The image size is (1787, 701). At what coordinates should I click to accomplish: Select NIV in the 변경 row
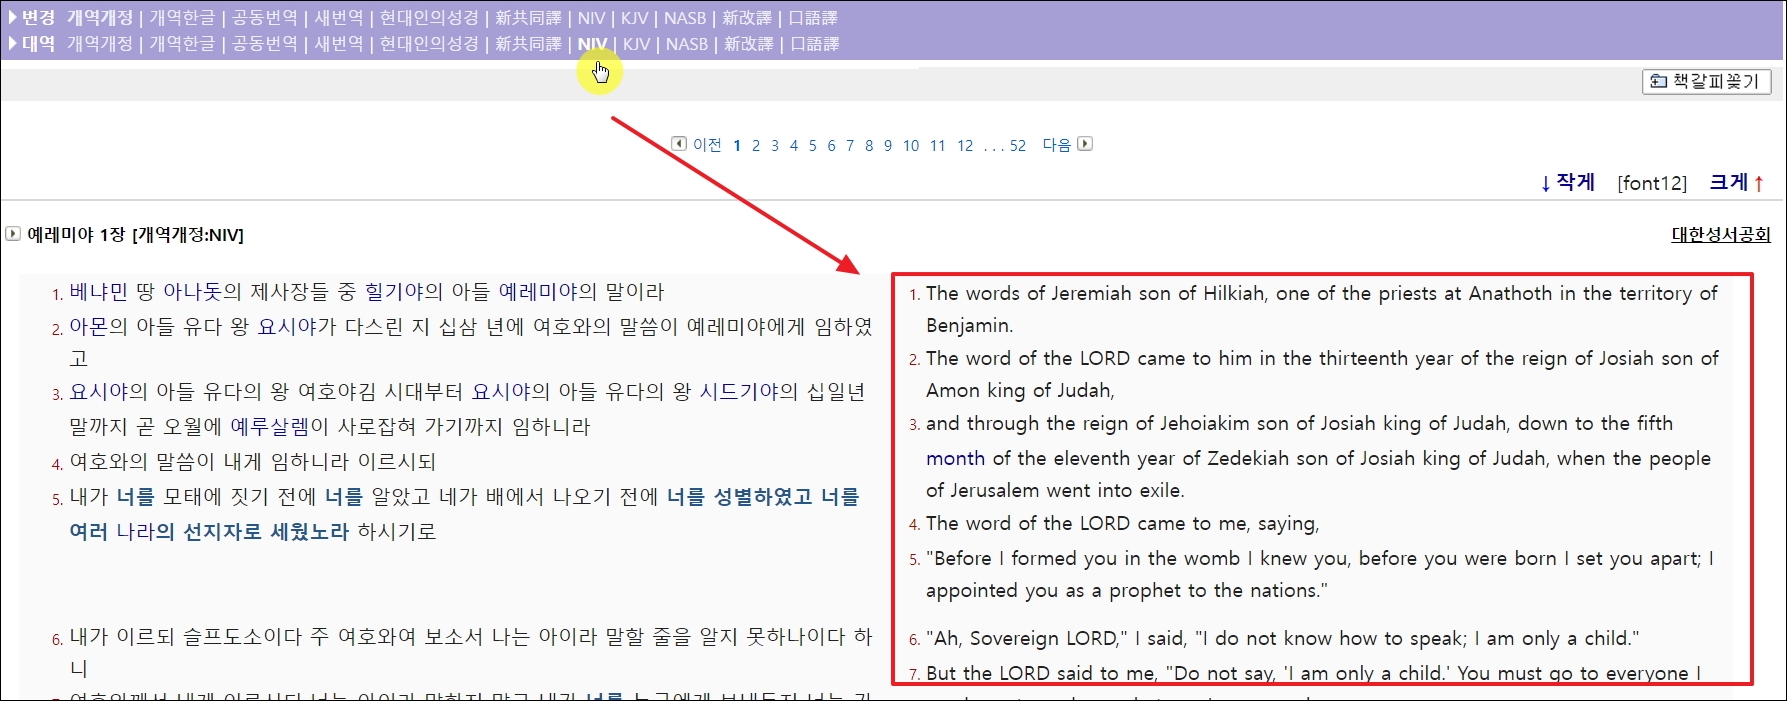(592, 18)
